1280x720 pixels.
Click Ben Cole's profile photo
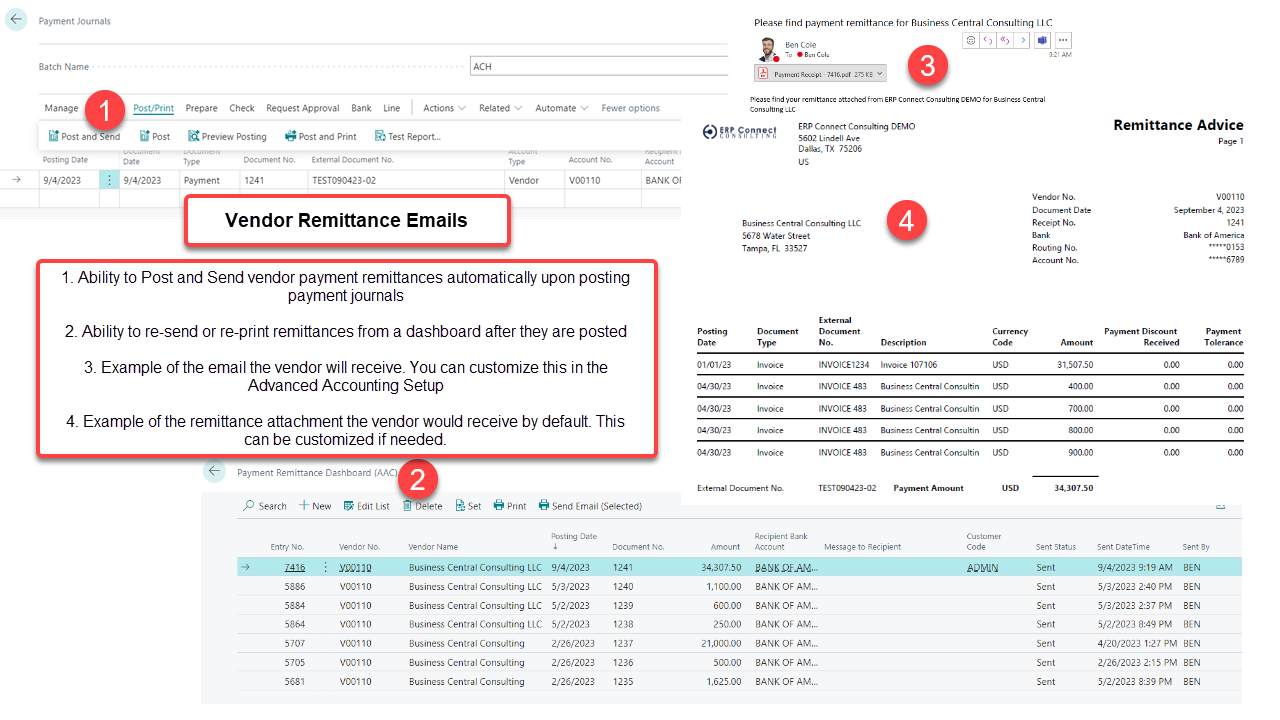[767, 49]
